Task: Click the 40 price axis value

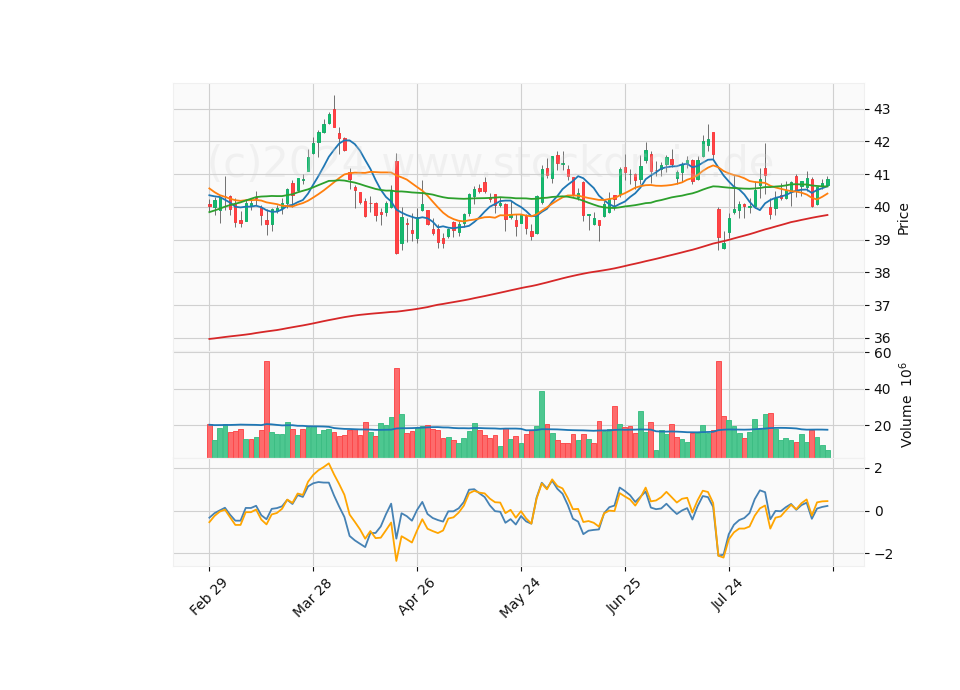Action: [x=882, y=208]
